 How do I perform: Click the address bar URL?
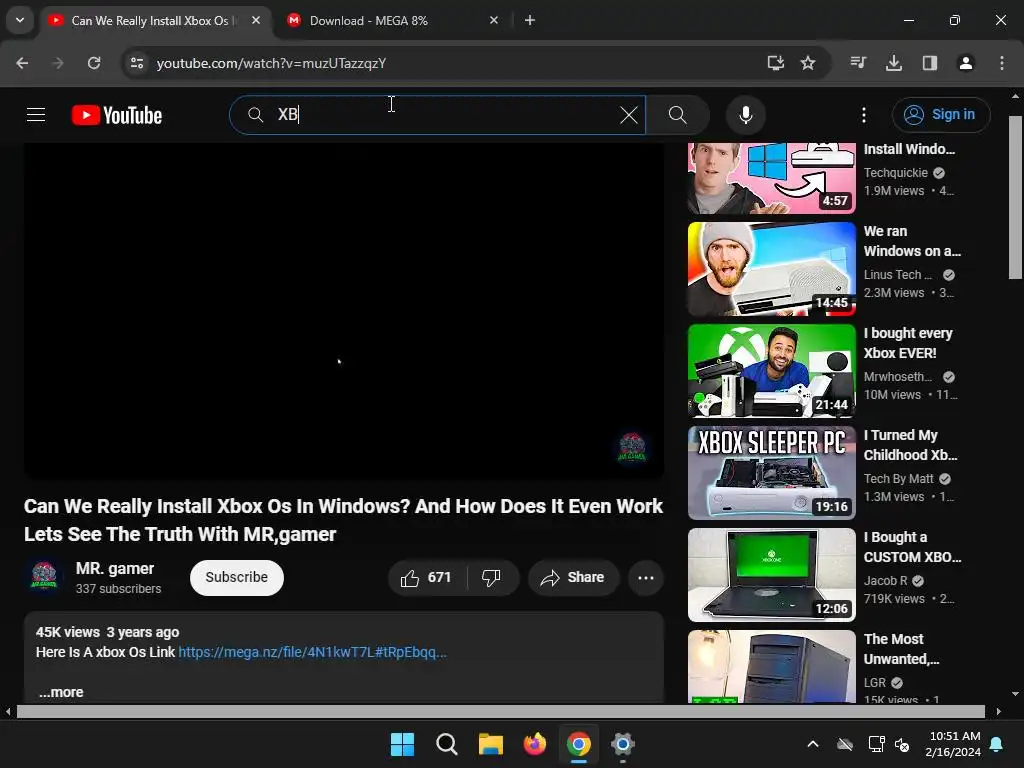coord(271,63)
